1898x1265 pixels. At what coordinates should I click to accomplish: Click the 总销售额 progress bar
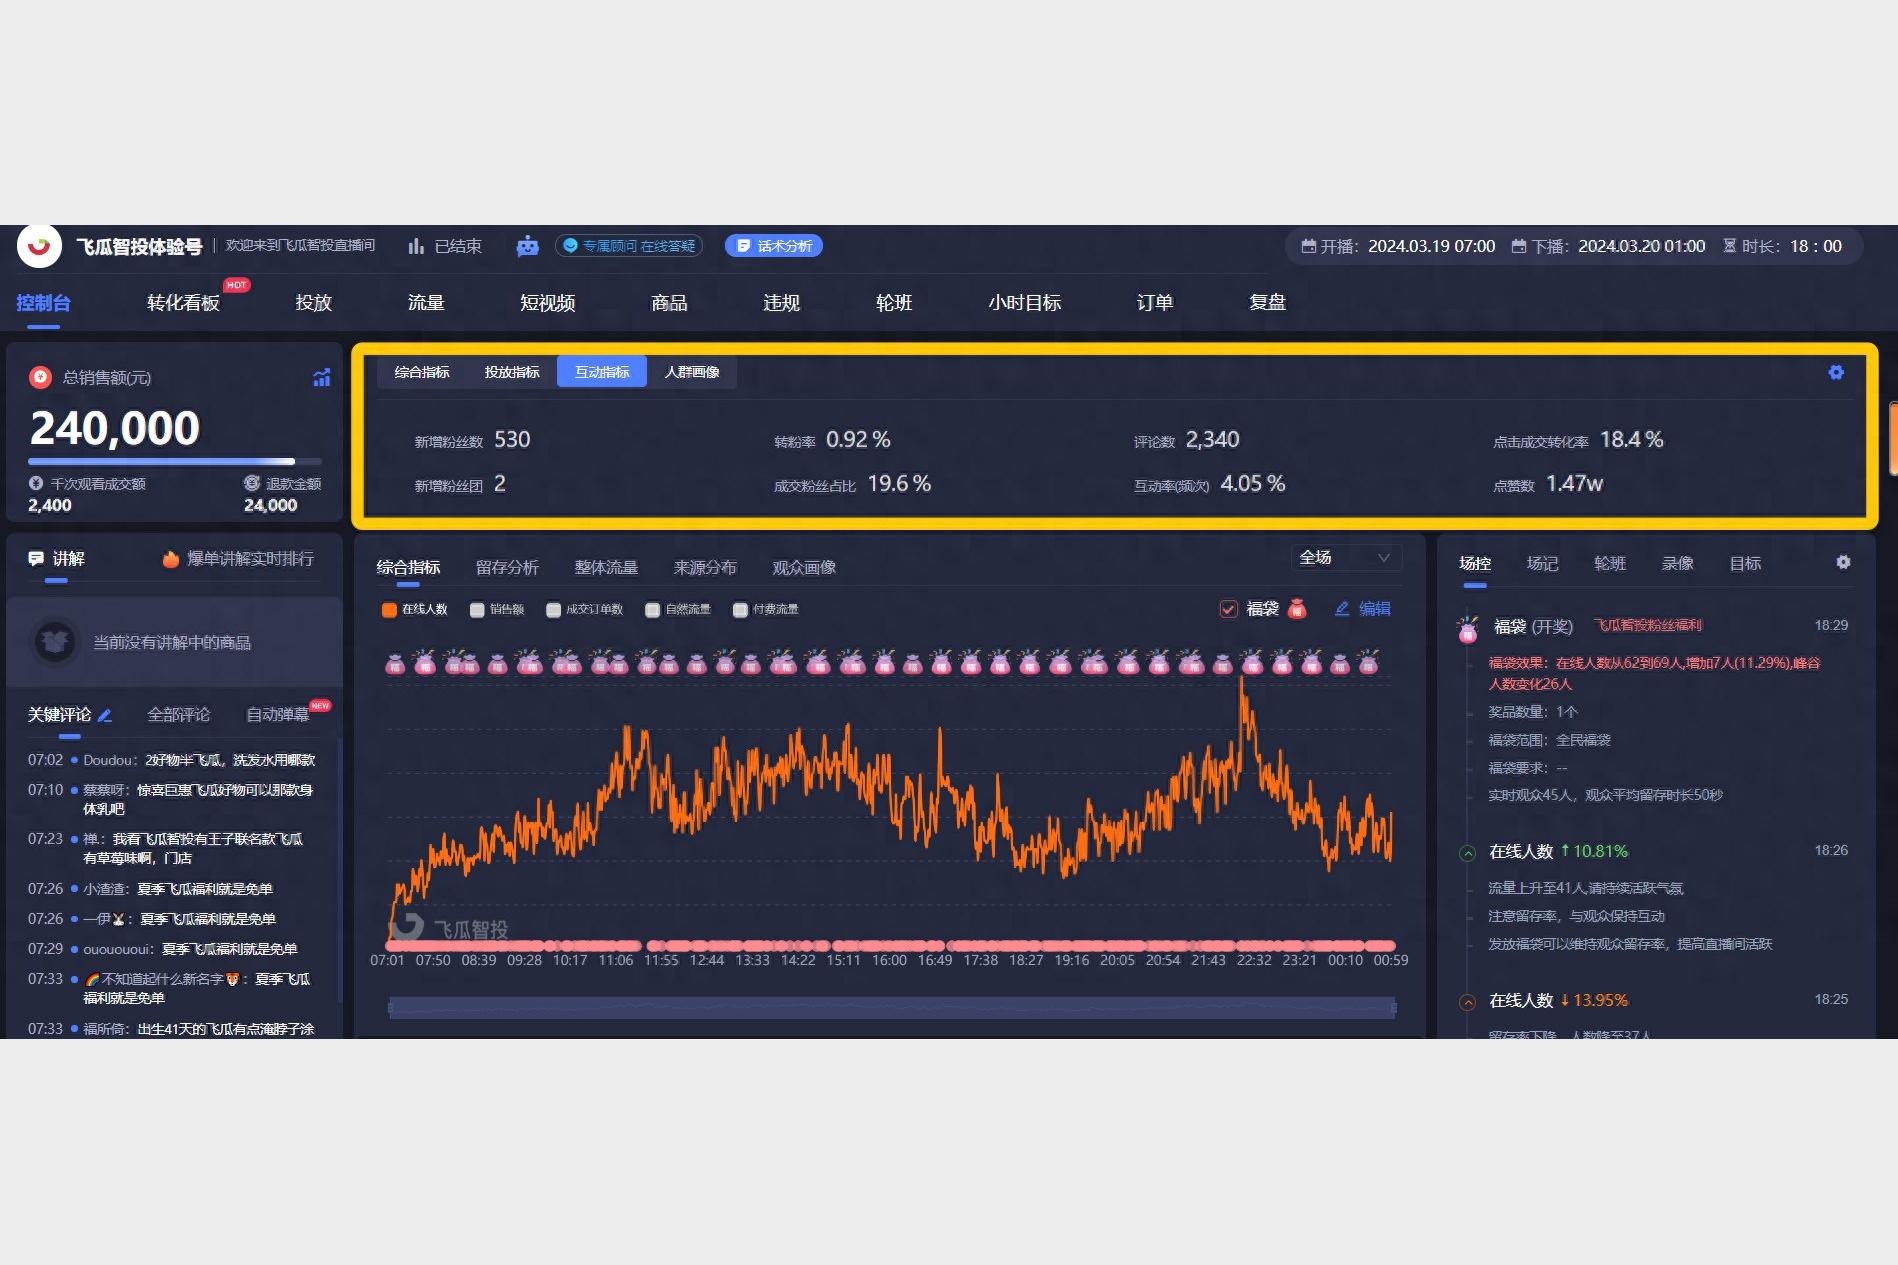click(x=175, y=461)
